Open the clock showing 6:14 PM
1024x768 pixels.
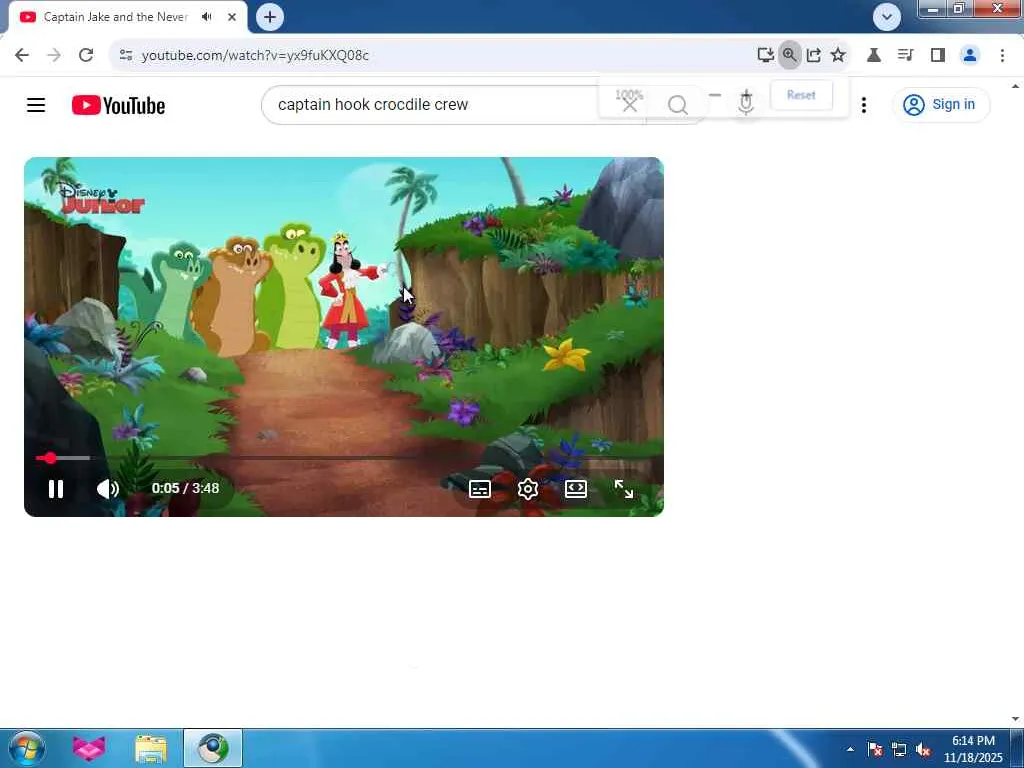point(973,749)
